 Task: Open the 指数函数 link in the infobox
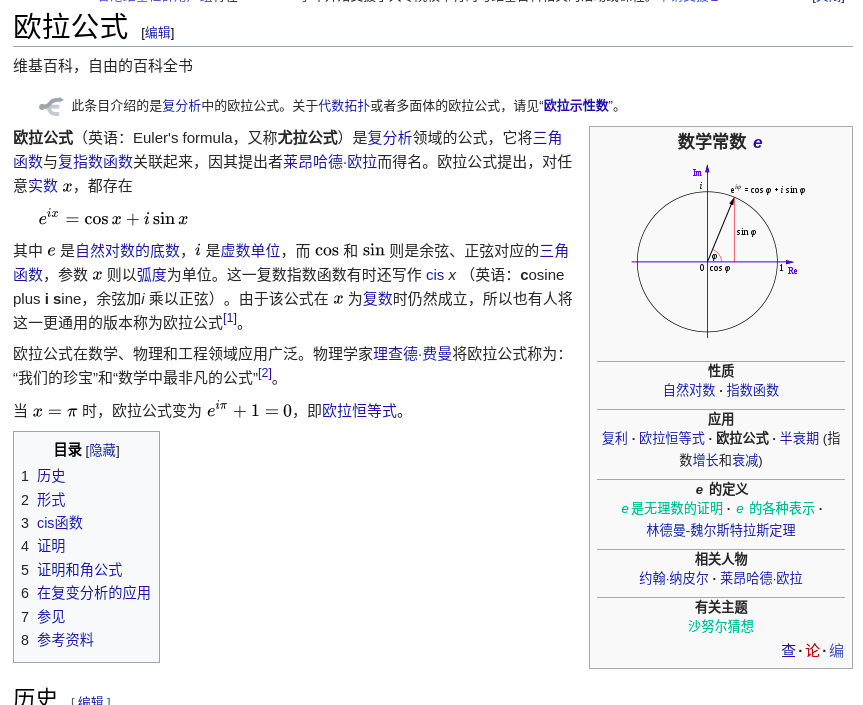pyautogui.click(x=753, y=390)
